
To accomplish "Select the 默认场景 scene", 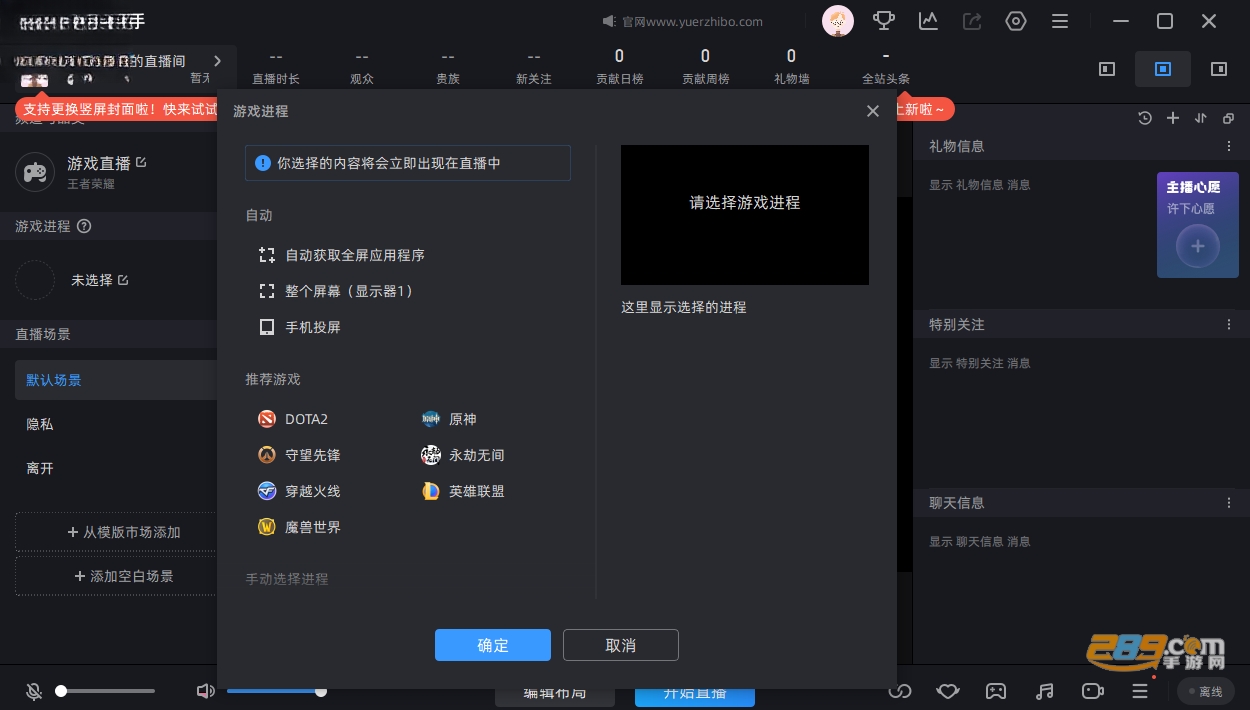I will (116, 380).
